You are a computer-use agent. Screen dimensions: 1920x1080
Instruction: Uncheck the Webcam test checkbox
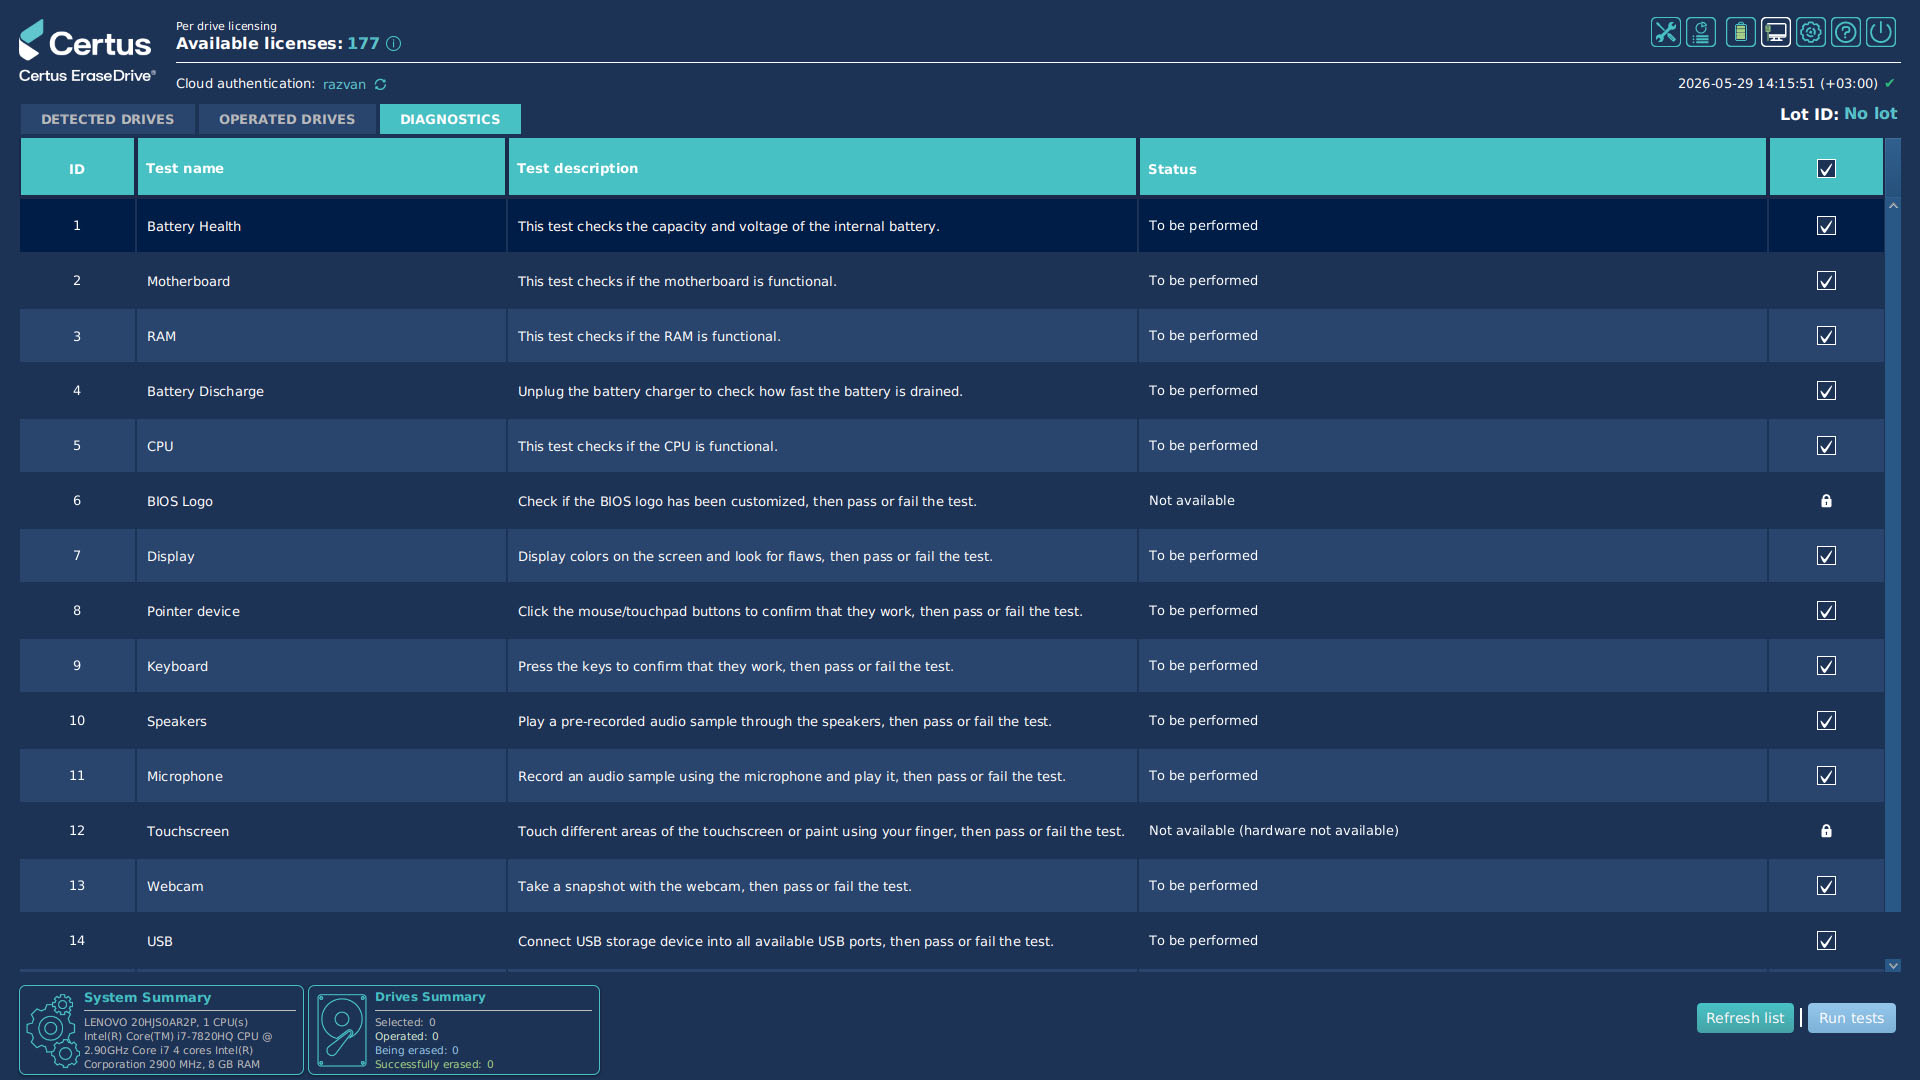[x=1827, y=886]
